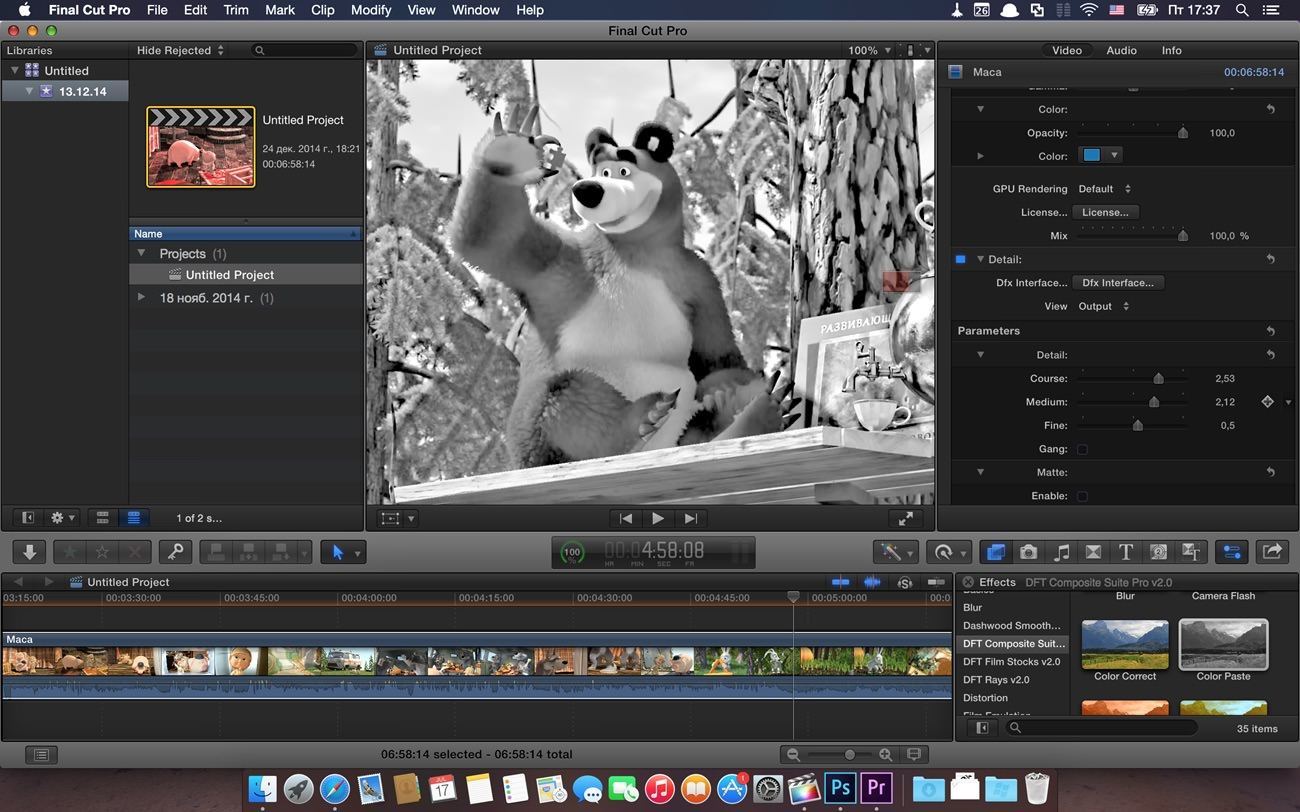Image resolution: width=1300 pixels, height=812 pixels.
Task: Jump to the next edit point
Action: point(690,518)
